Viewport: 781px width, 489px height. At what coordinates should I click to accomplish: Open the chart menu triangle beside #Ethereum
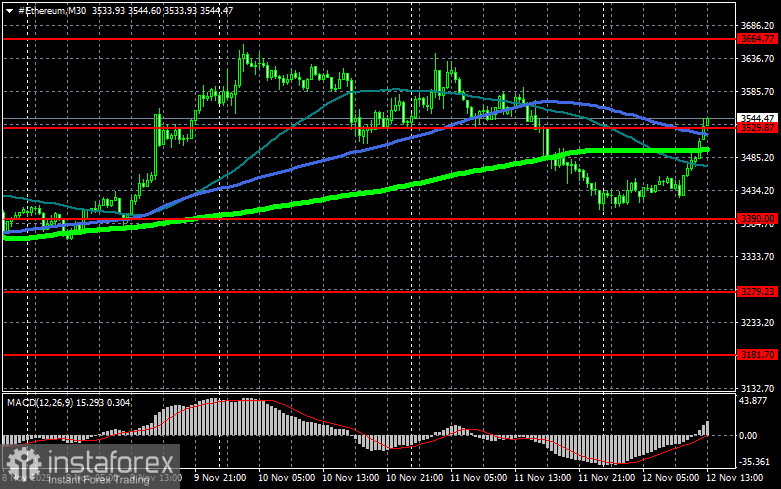[x=9, y=10]
